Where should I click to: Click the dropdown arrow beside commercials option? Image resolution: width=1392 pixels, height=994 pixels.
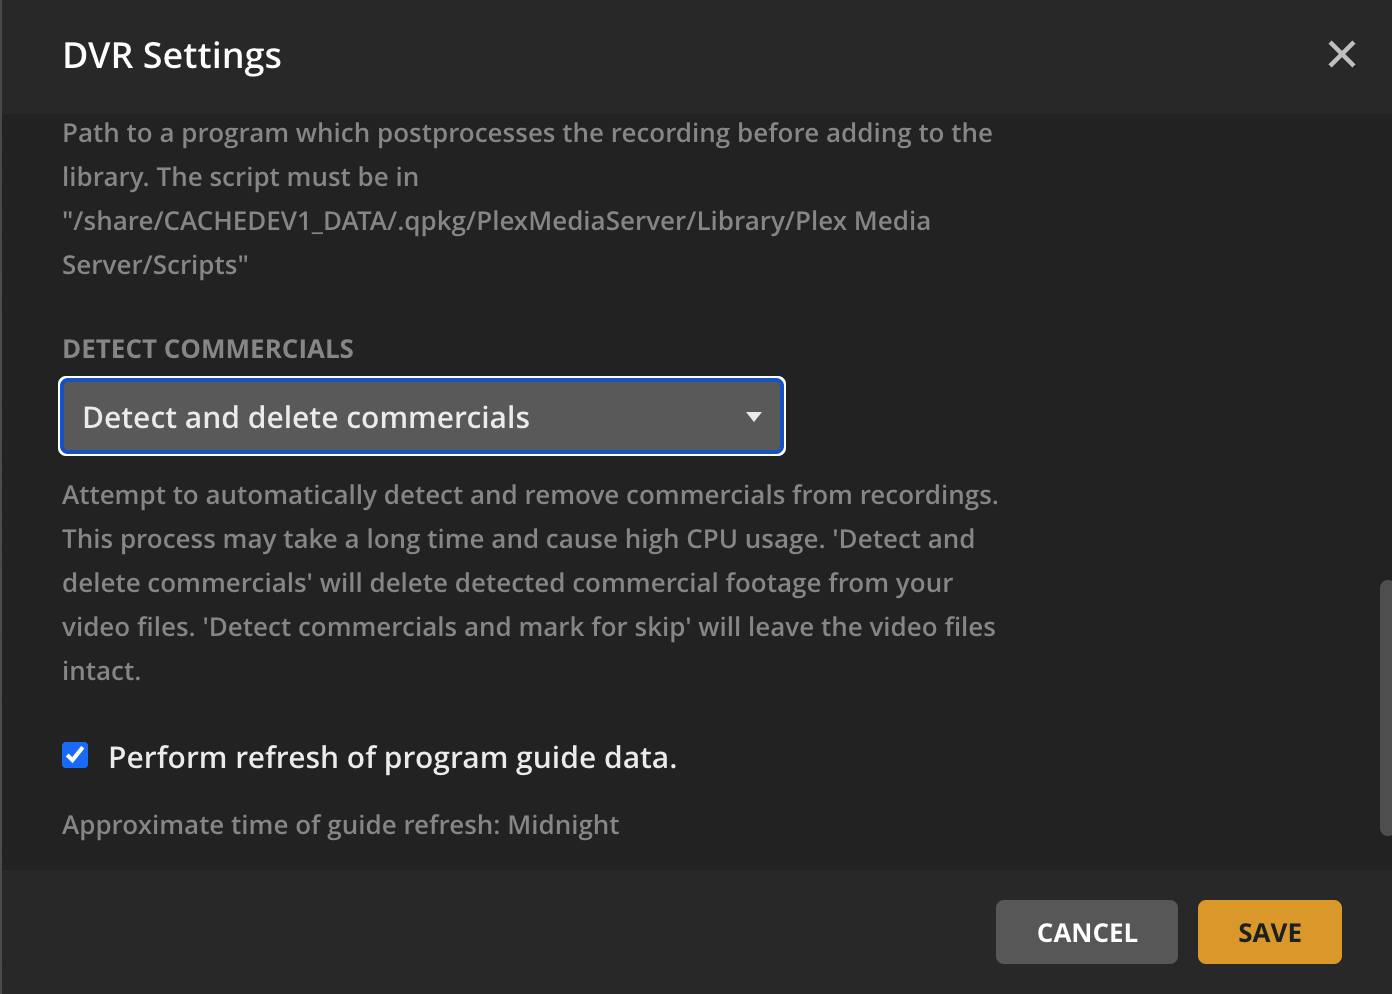click(753, 417)
